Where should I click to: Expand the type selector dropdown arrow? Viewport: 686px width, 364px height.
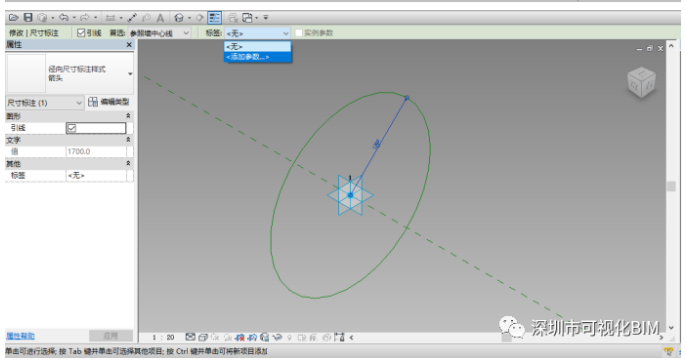click(x=130, y=74)
